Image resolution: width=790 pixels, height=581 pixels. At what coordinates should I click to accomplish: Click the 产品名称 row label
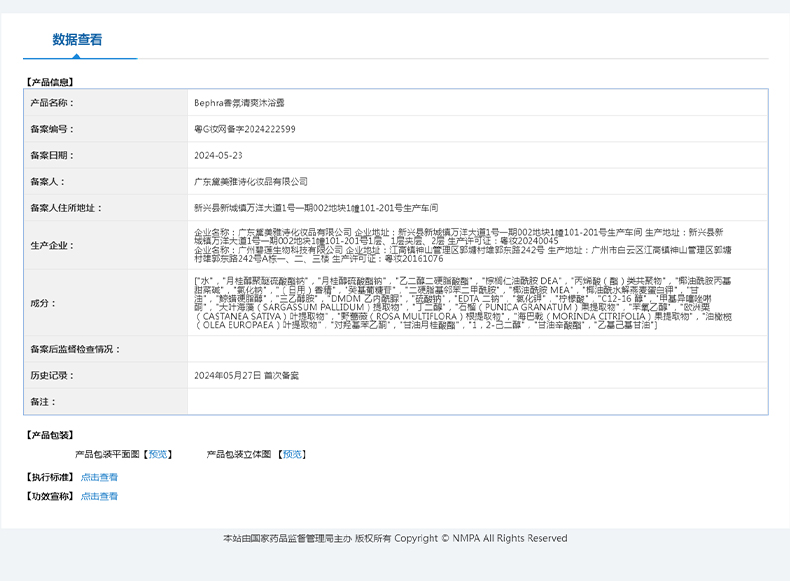[52, 102]
